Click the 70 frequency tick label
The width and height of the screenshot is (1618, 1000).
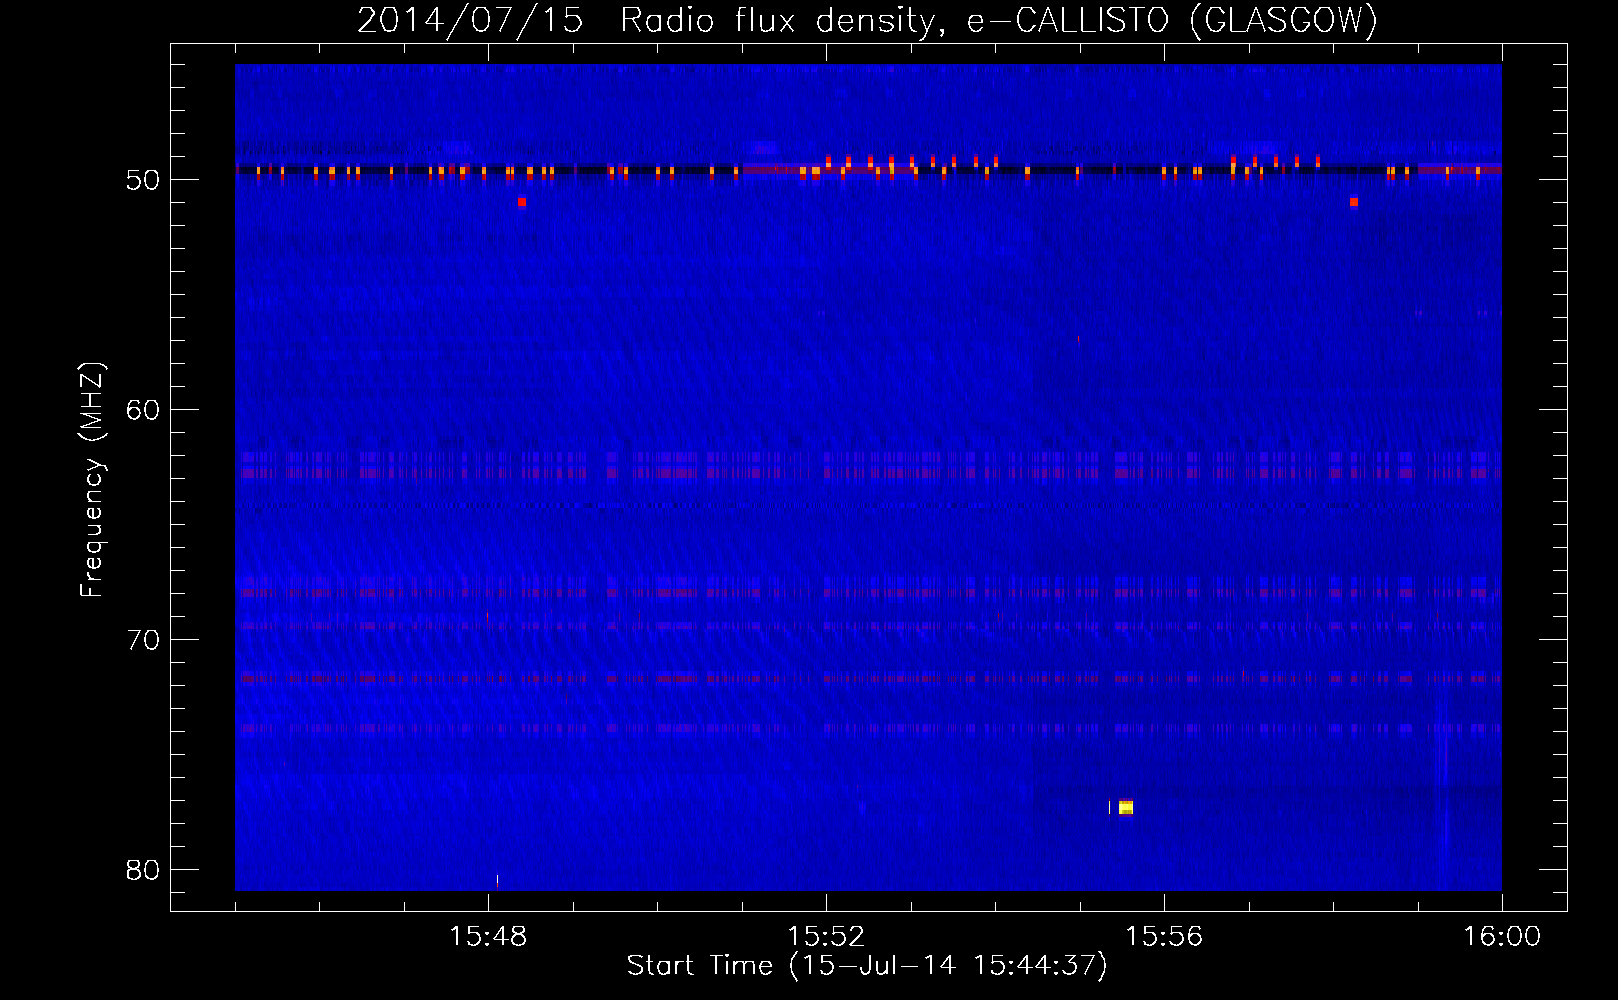tap(143, 640)
